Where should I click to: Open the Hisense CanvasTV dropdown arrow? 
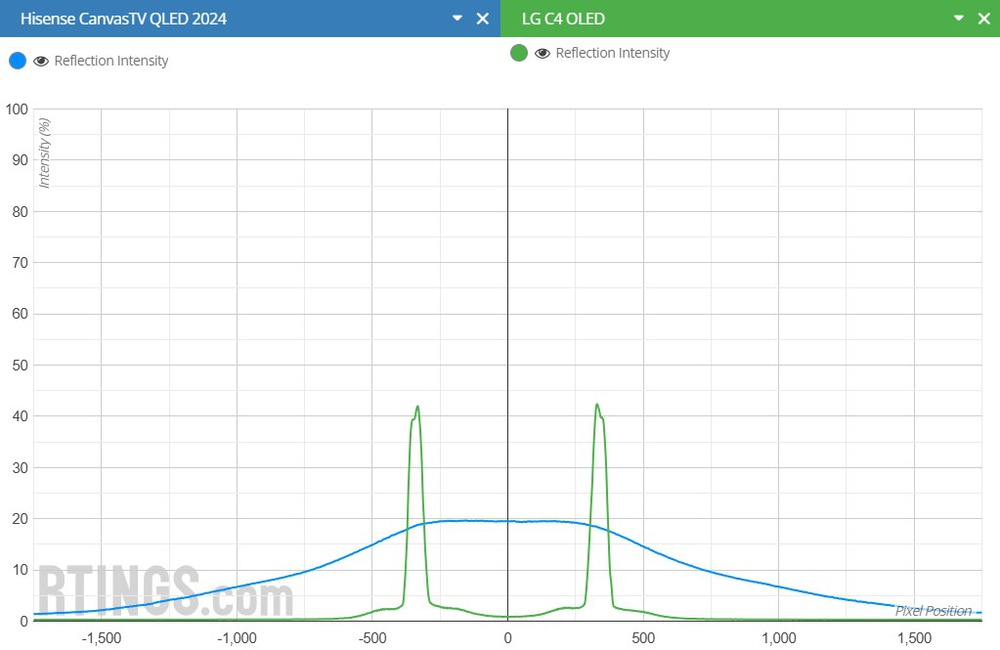coord(457,19)
